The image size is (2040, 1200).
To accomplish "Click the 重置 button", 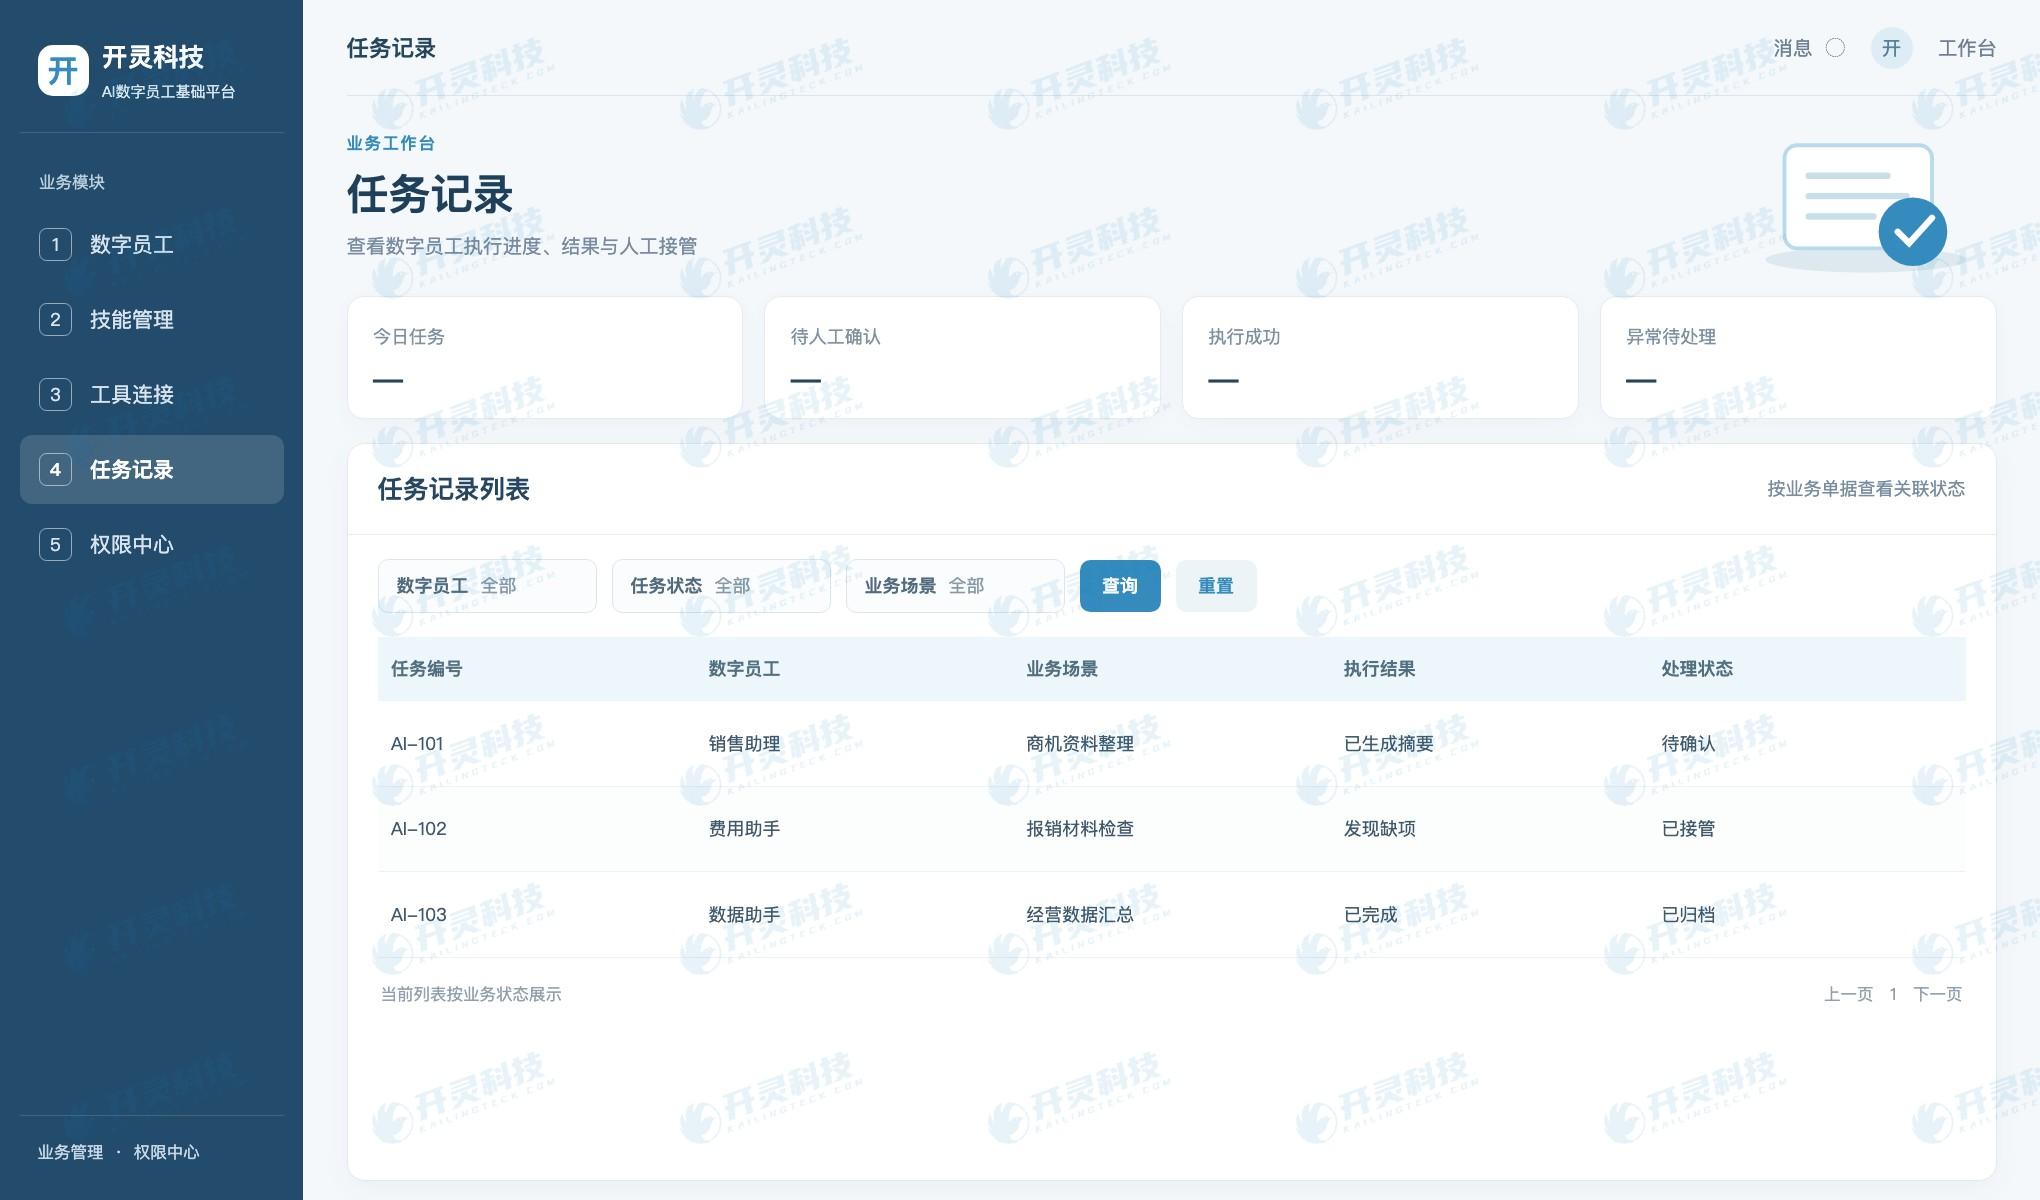I will point(1216,586).
